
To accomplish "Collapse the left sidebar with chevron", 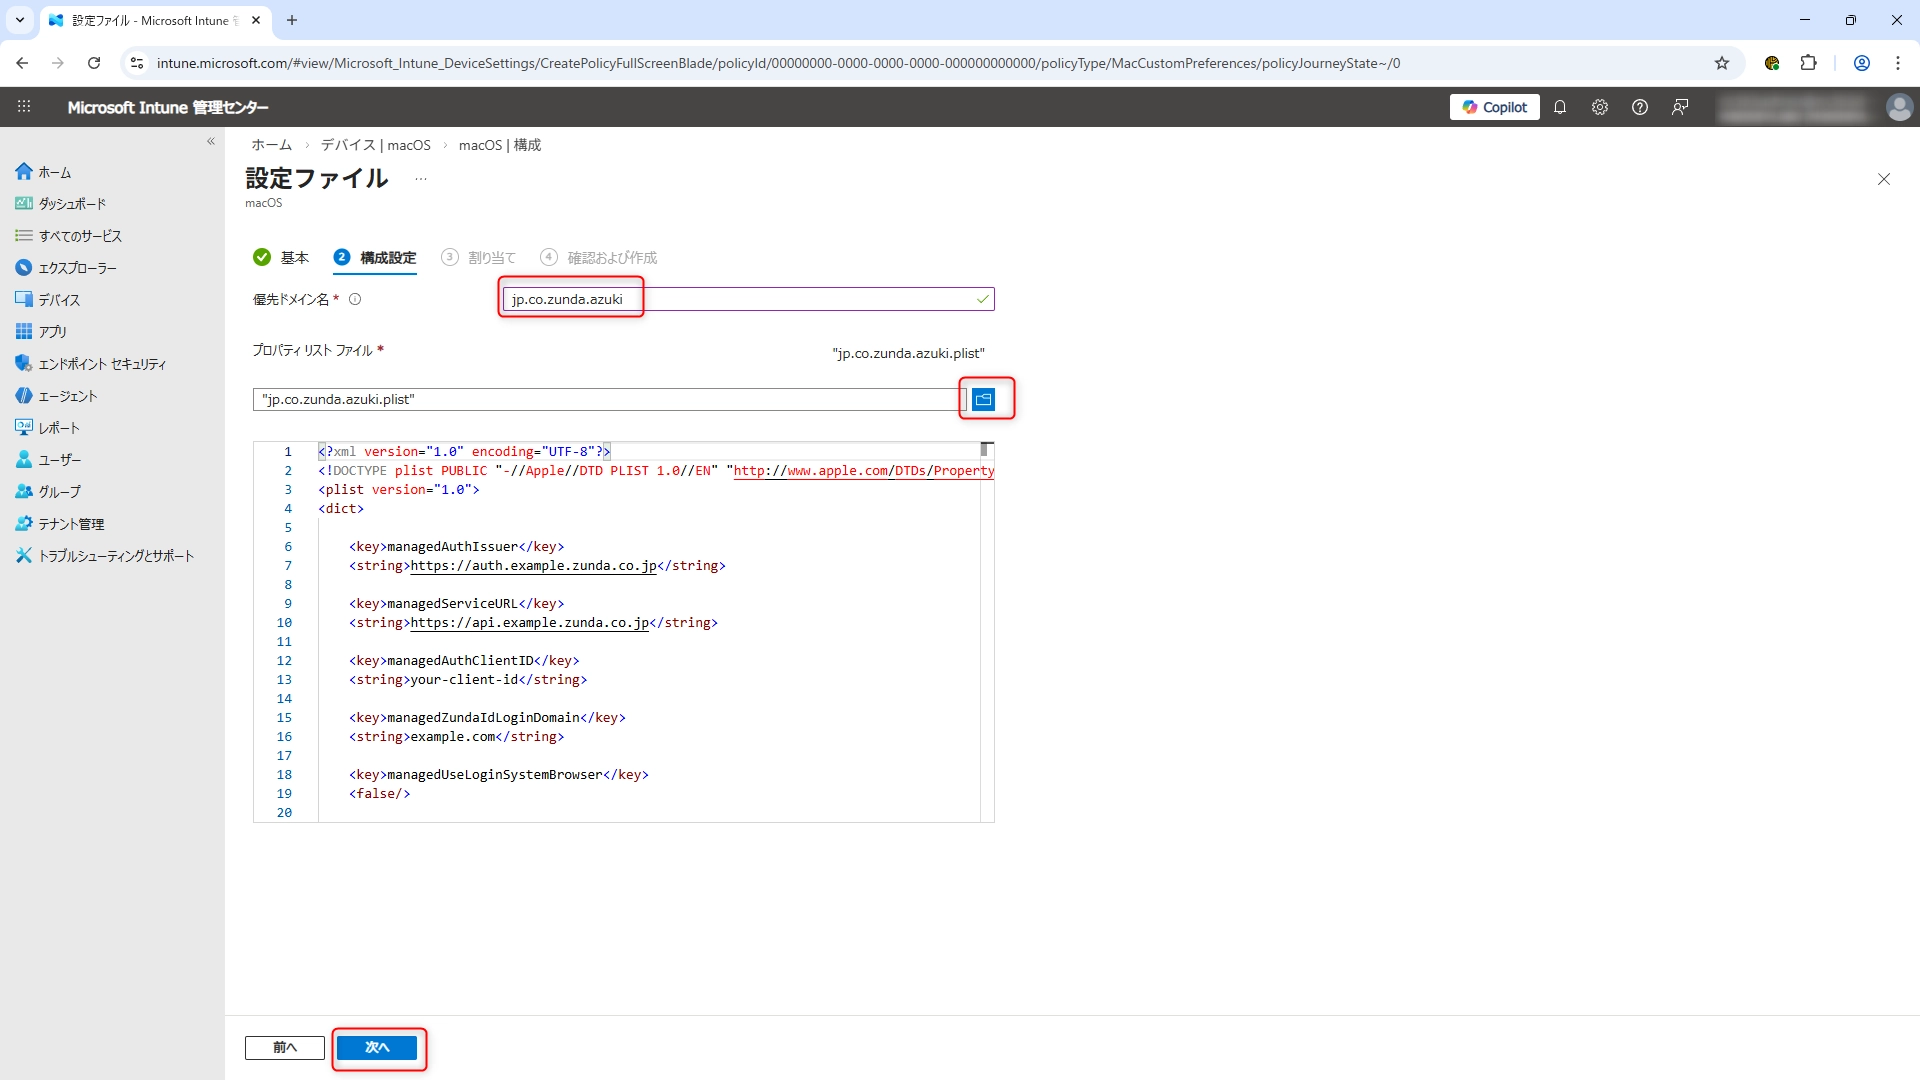I will (x=211, y=141).
